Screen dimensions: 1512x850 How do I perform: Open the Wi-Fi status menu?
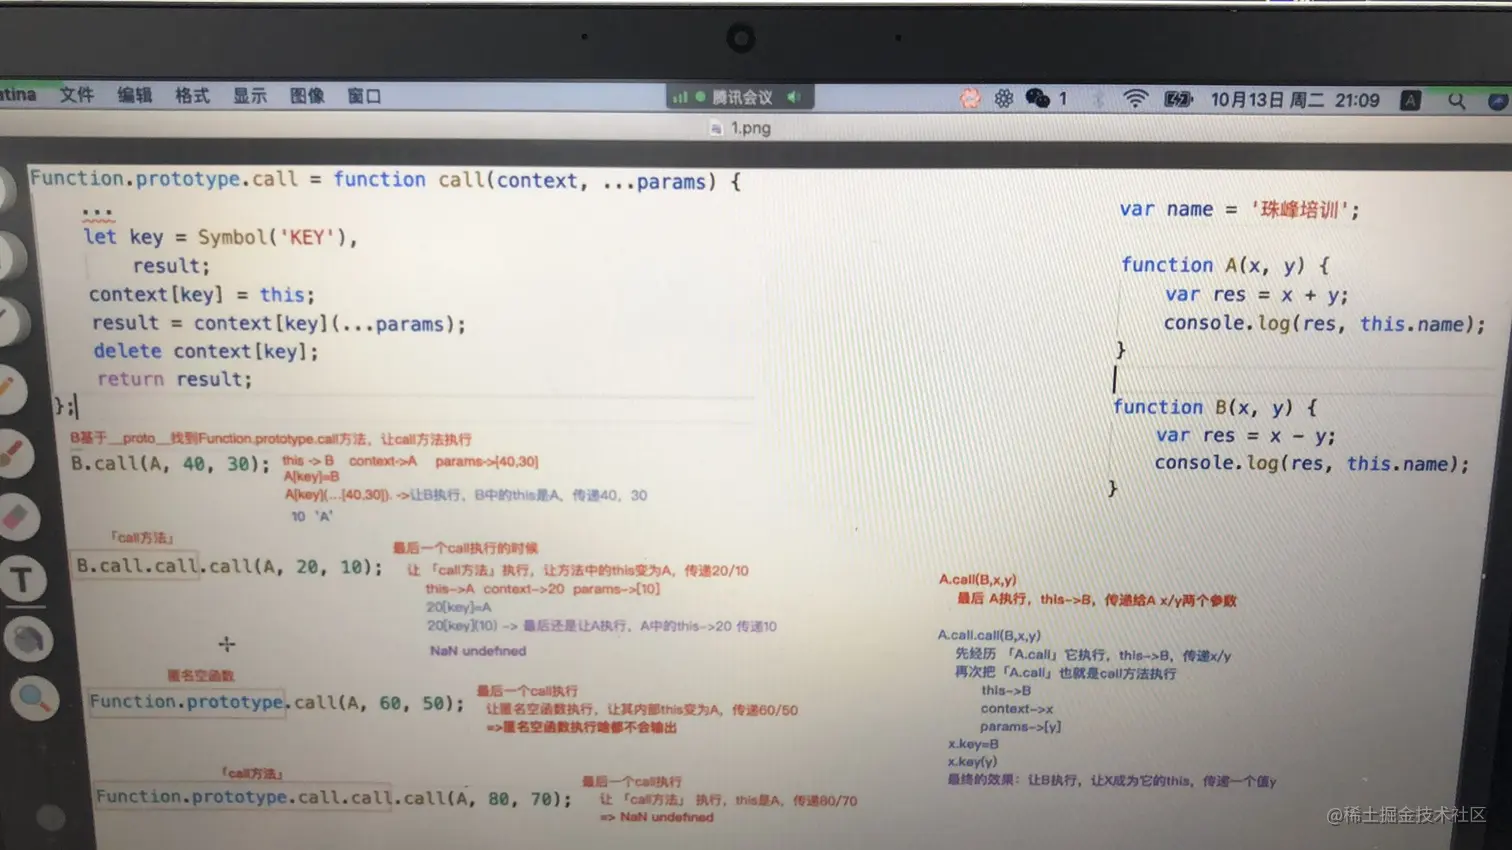coord(1135,99)
